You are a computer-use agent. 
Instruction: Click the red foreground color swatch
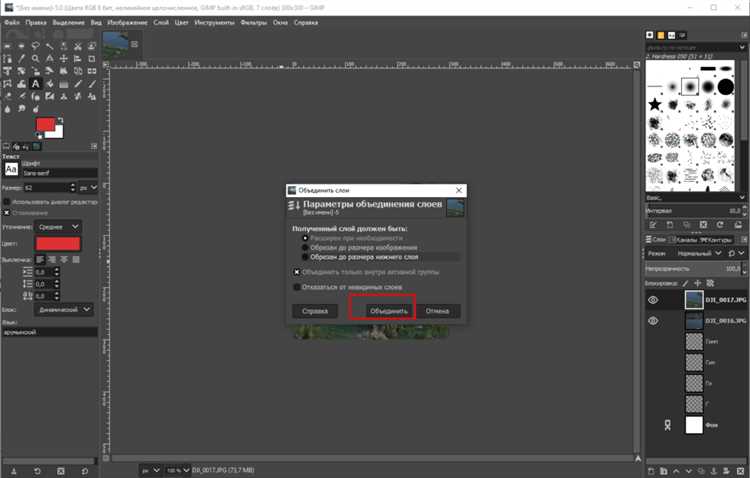[45, 125]
